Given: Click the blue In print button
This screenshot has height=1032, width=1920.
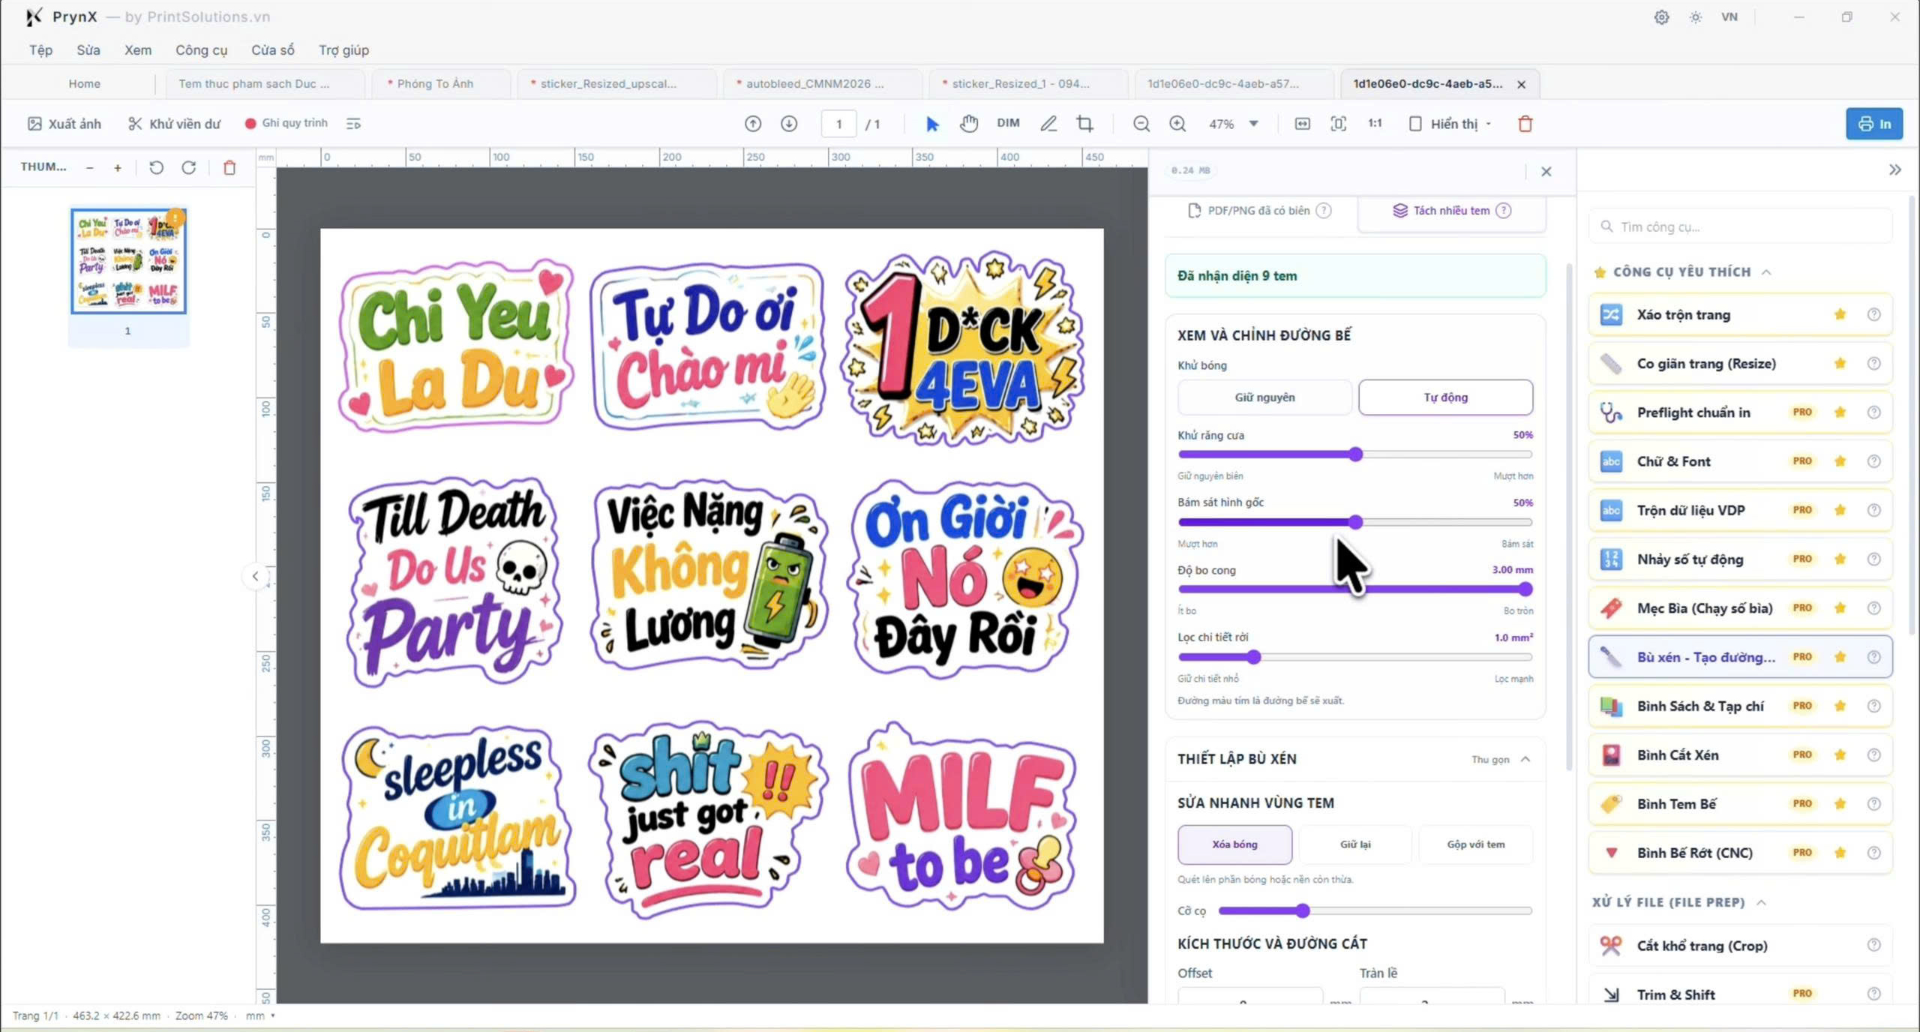Looking at the screenshot, I should (x=1874, y=124).
